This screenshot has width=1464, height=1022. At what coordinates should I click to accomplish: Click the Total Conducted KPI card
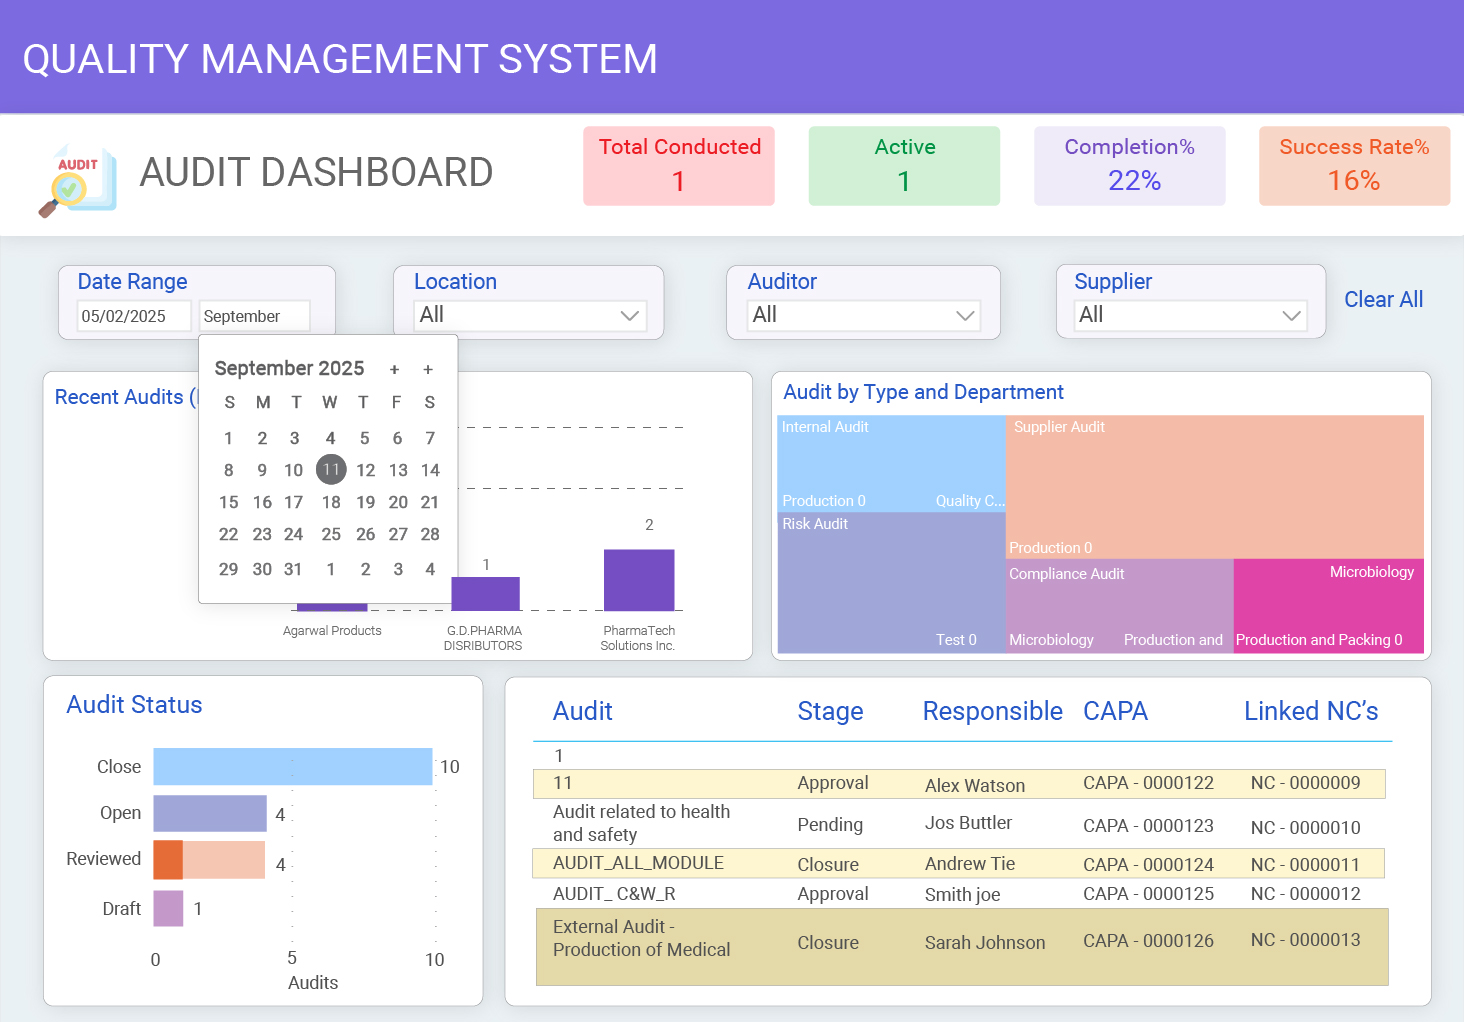[x=679, y=165]
